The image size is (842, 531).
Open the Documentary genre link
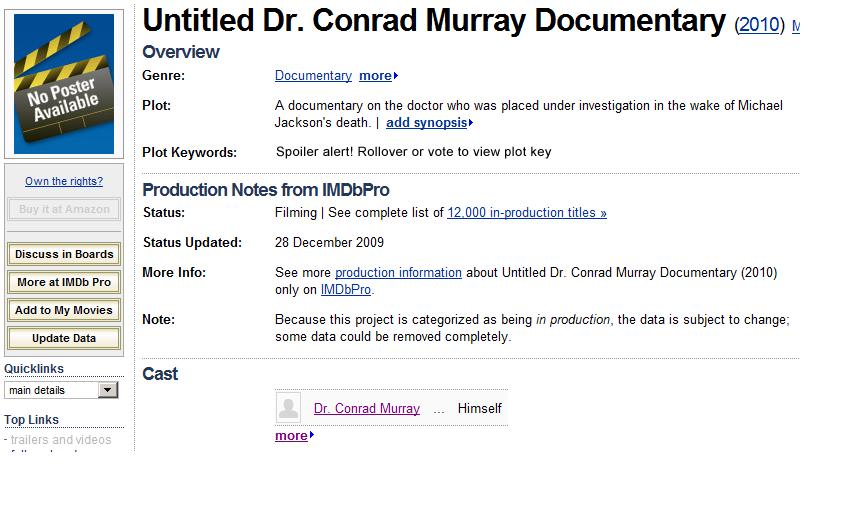pos(313,76)
